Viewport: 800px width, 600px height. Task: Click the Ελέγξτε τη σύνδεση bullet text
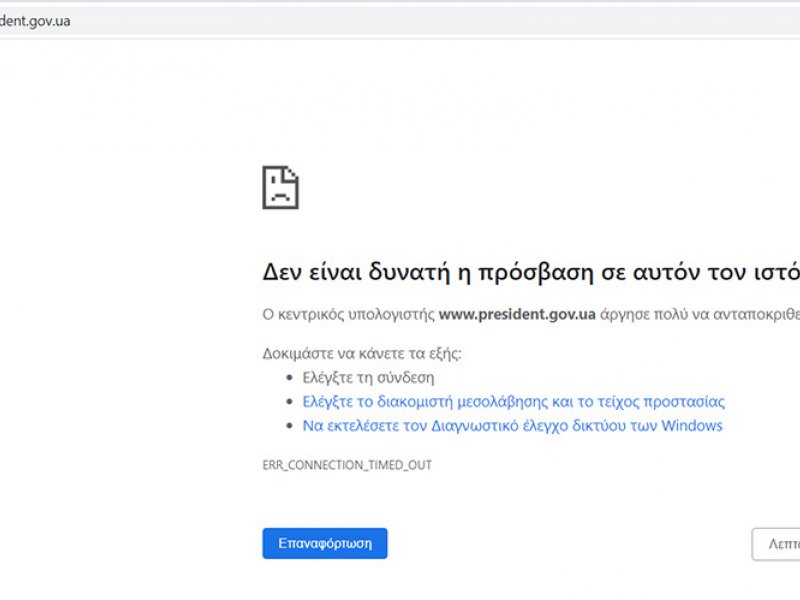(x=368, y=378)
